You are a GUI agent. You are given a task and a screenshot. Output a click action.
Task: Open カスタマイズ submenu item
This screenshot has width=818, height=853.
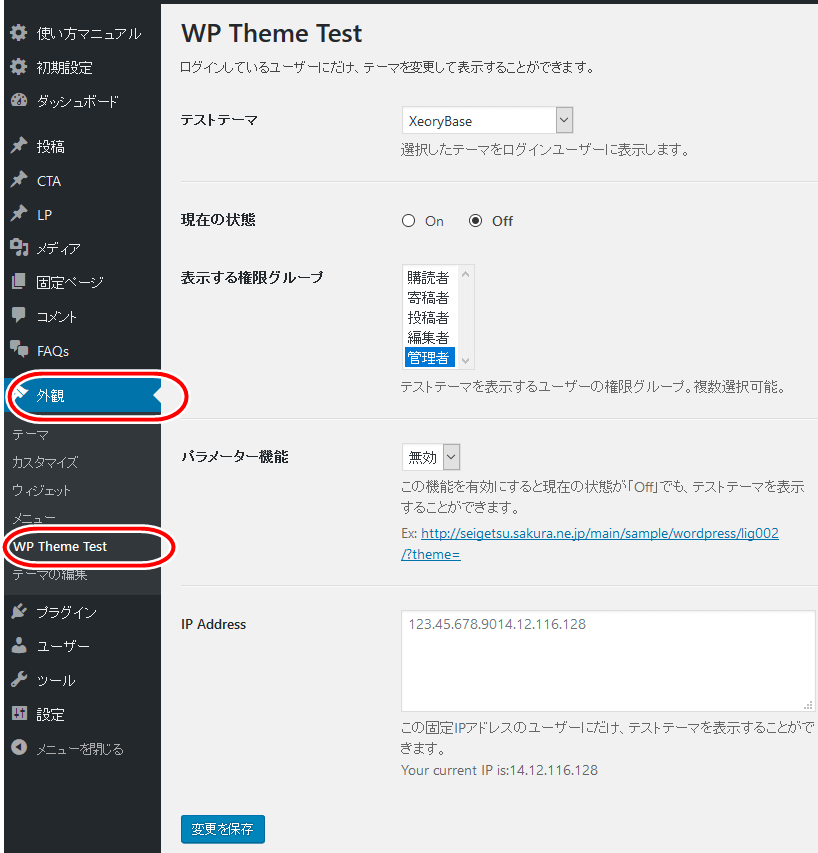[45, 462]
